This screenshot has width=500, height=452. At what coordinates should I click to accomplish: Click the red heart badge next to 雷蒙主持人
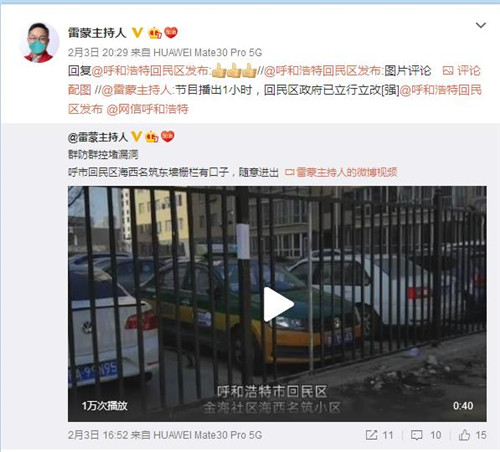tap(171, 32)
